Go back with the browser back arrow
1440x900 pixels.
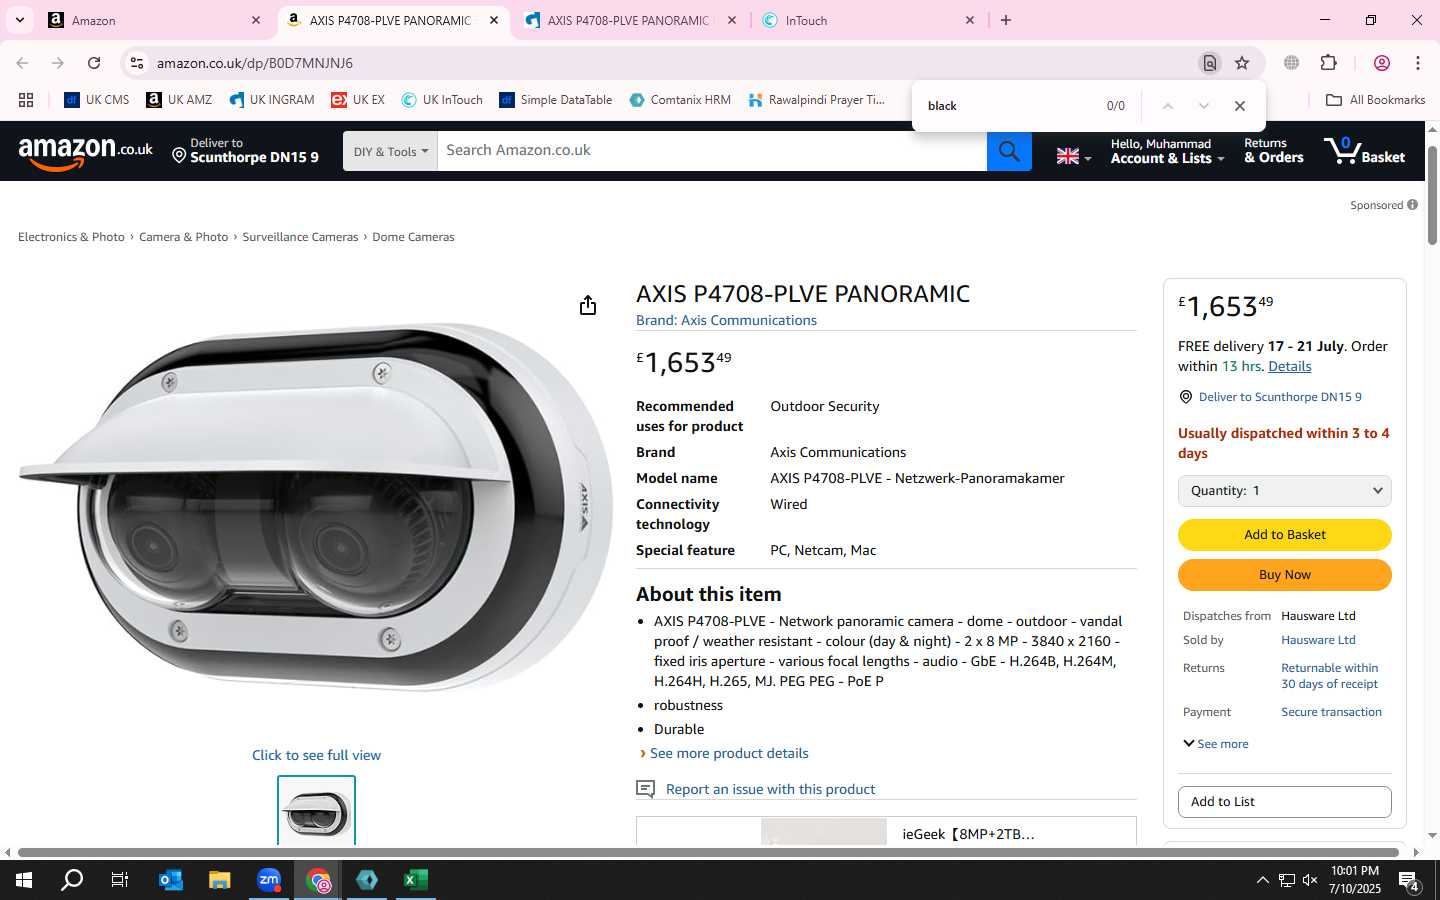(x=22, y=63)
